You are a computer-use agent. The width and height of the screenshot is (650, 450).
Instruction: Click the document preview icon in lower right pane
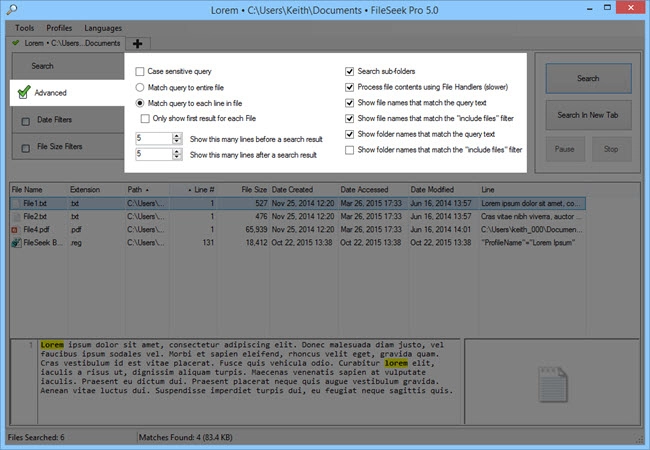[553, 384]
